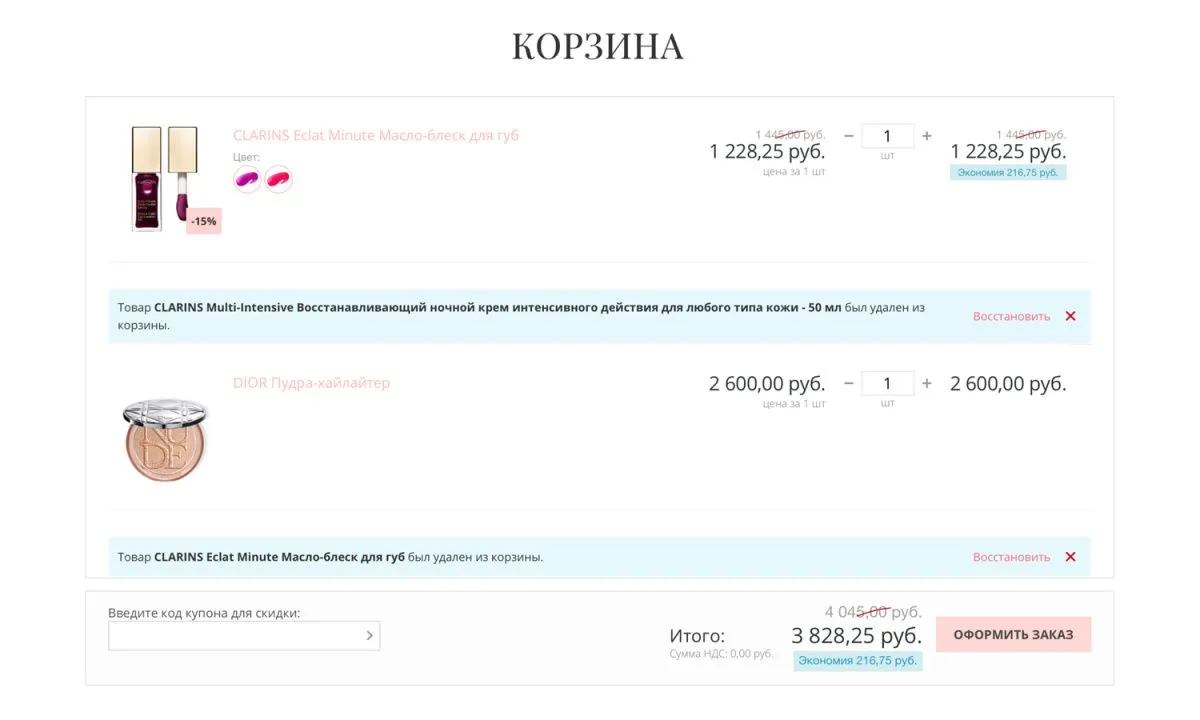Image resolution: width=1200 pixels, height=720 pixels.
Task: Click the DIOR highlighter product thumbnail
Action: [x=165, y=436]
